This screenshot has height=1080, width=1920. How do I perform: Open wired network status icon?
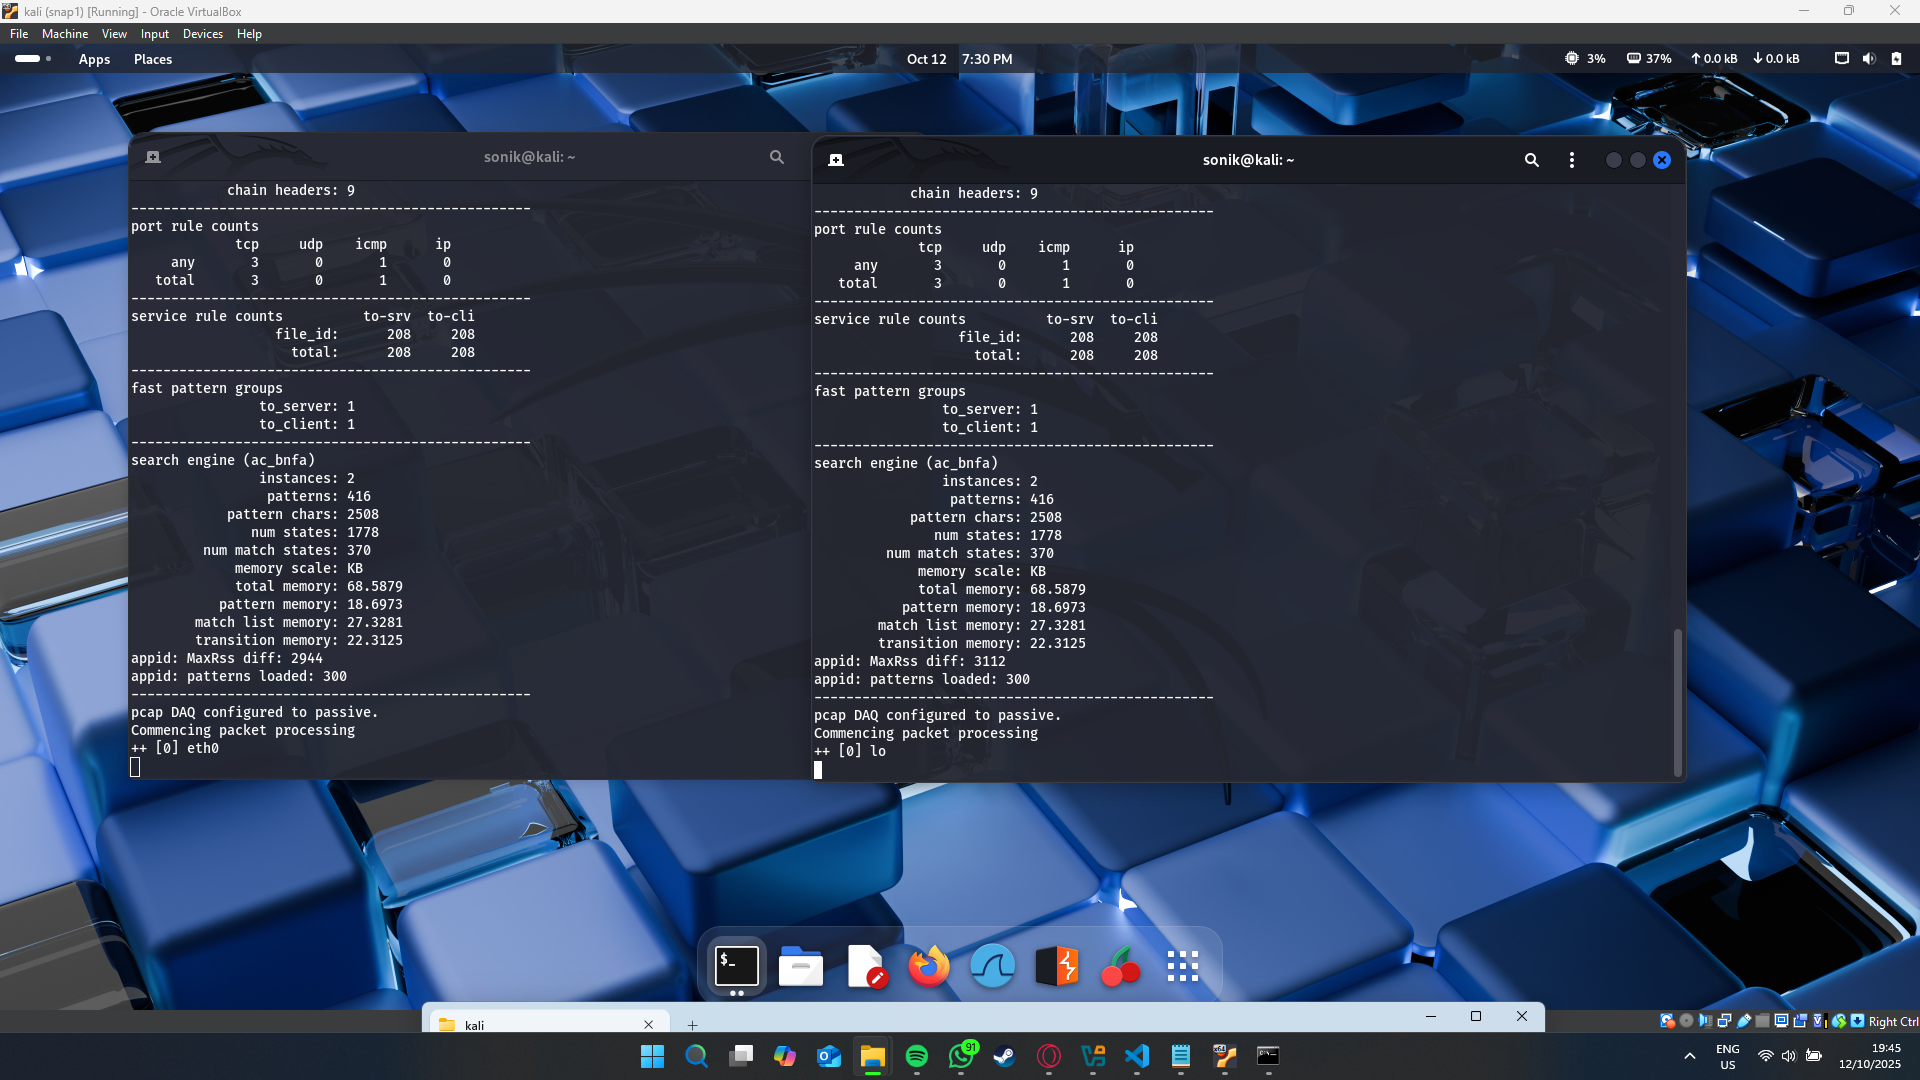[x=1841, y=59]
